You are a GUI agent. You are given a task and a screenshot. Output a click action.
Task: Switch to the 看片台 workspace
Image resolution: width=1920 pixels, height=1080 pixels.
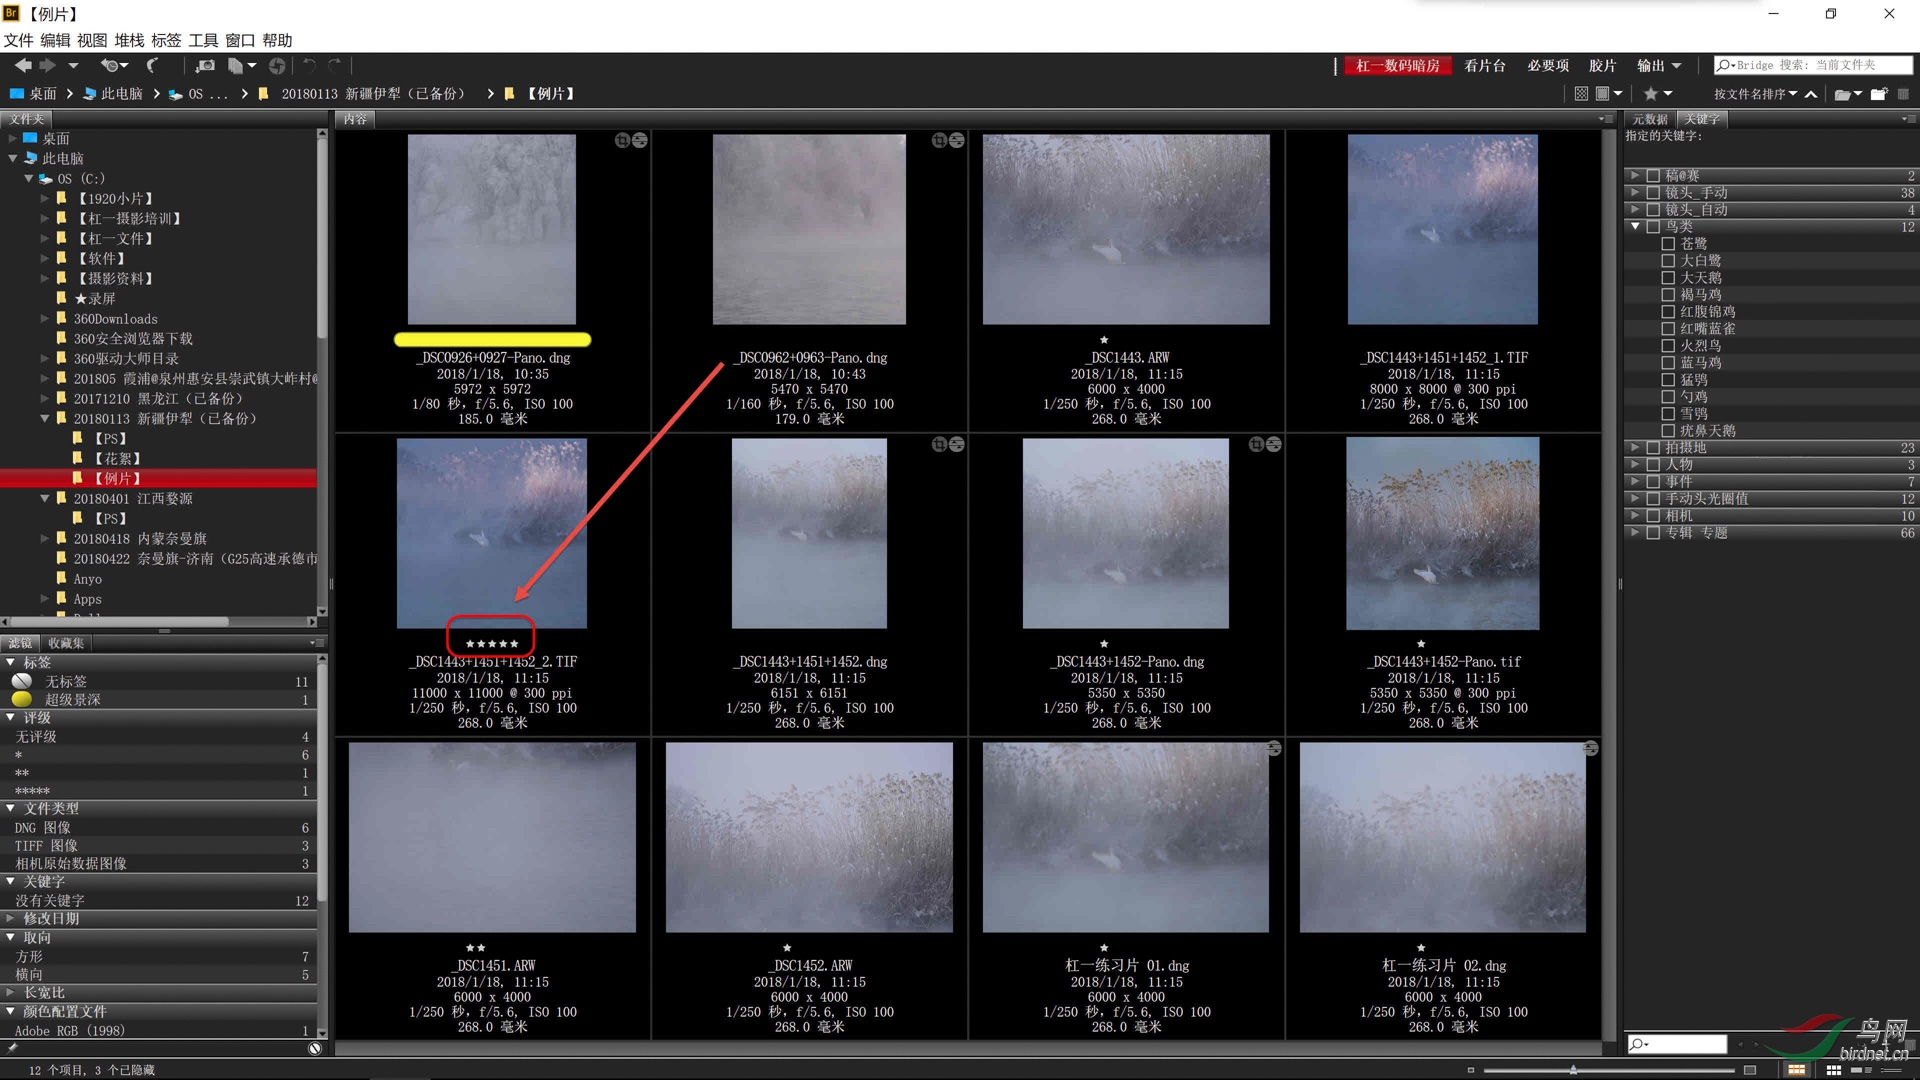point(1485,65)
